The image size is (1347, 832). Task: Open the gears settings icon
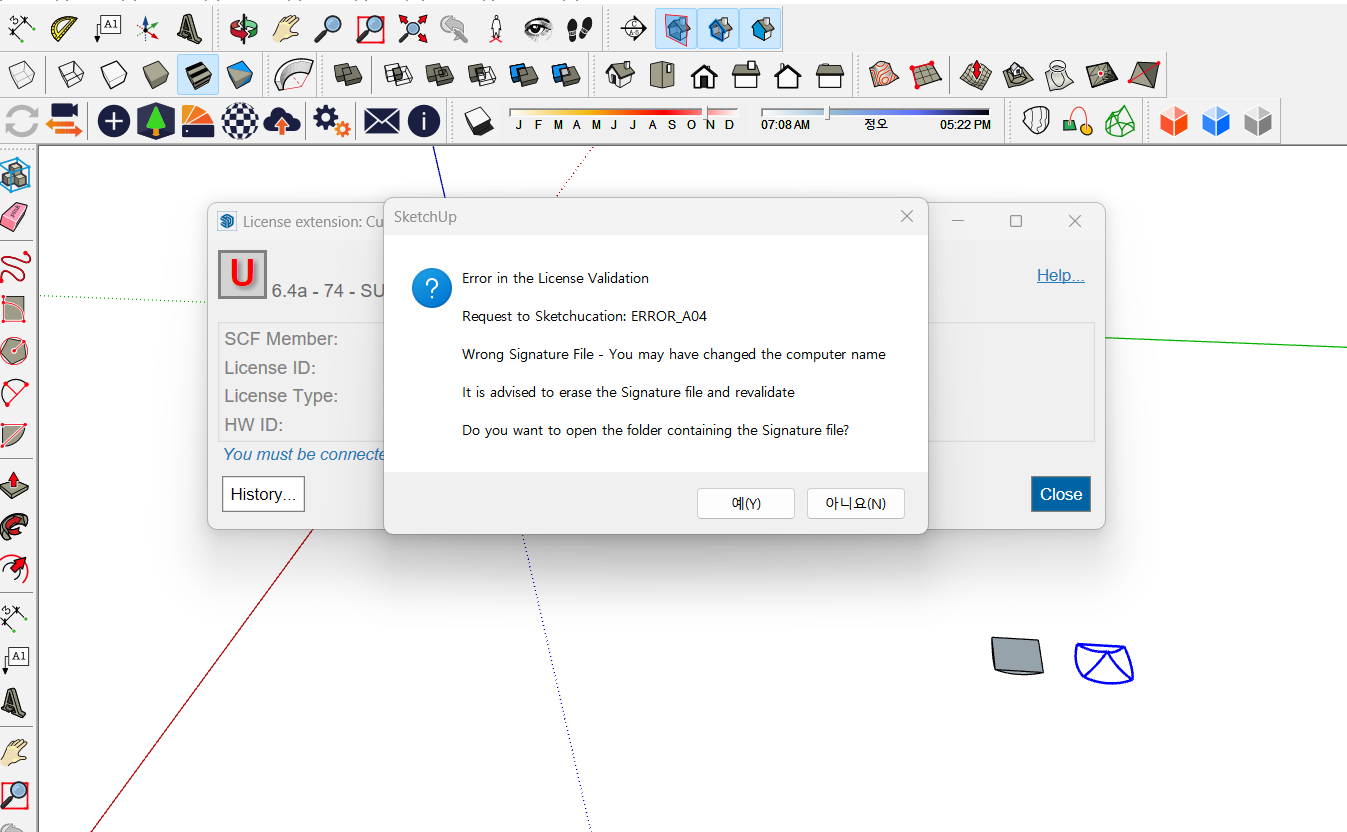(332, 122)
